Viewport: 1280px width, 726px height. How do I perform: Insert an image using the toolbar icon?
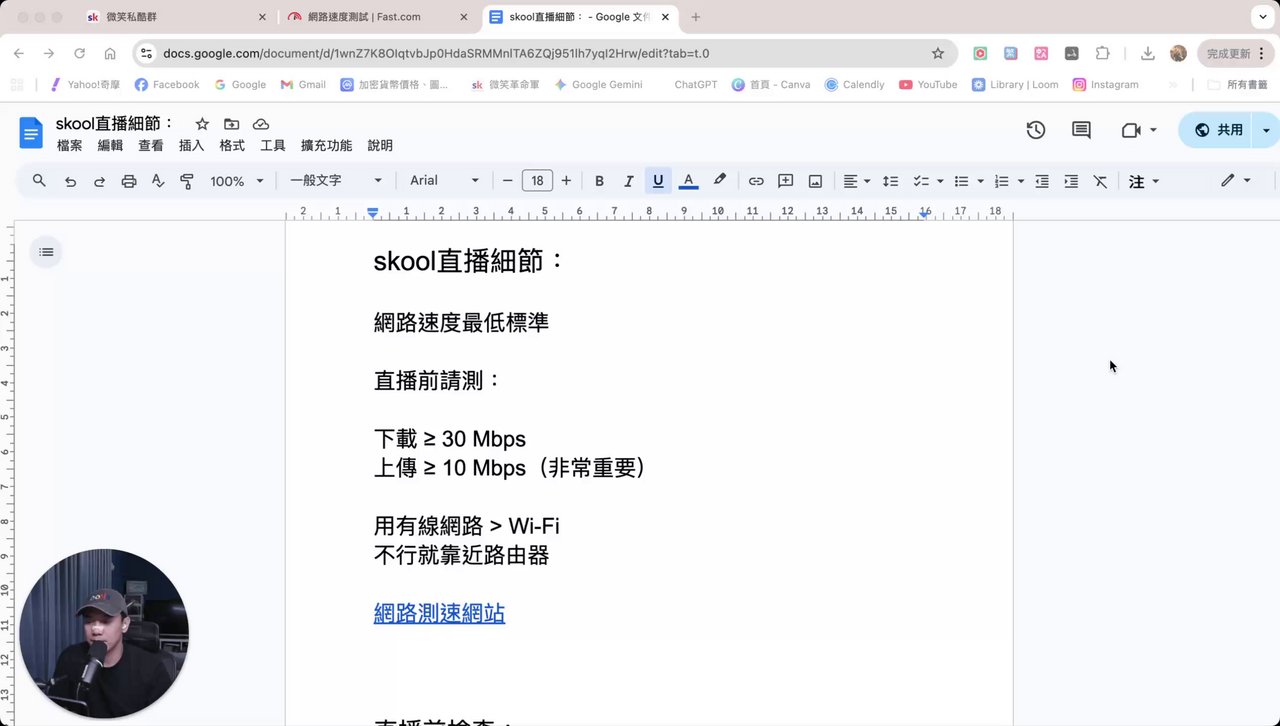(x=815, y=181)
